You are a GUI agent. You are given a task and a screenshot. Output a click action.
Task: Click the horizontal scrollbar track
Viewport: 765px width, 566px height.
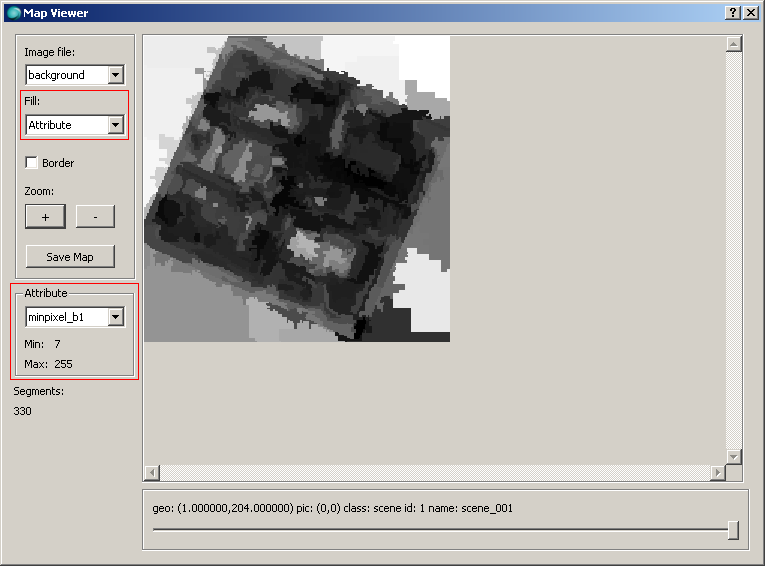pos(435,472)
